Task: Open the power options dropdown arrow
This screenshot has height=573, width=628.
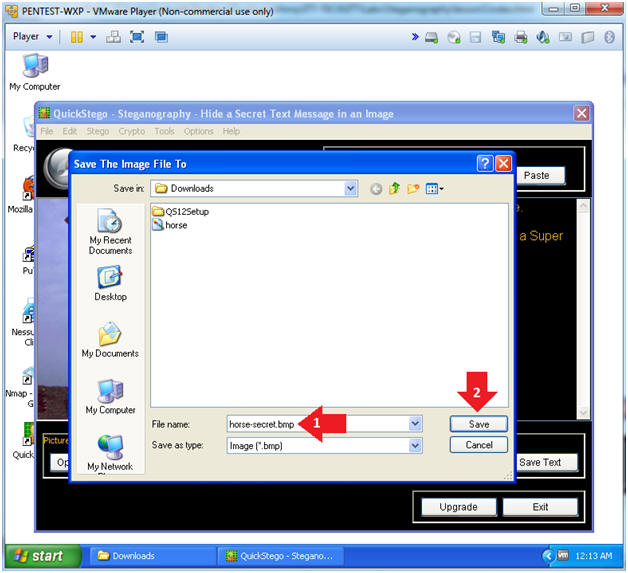Action: click(93, 37)
